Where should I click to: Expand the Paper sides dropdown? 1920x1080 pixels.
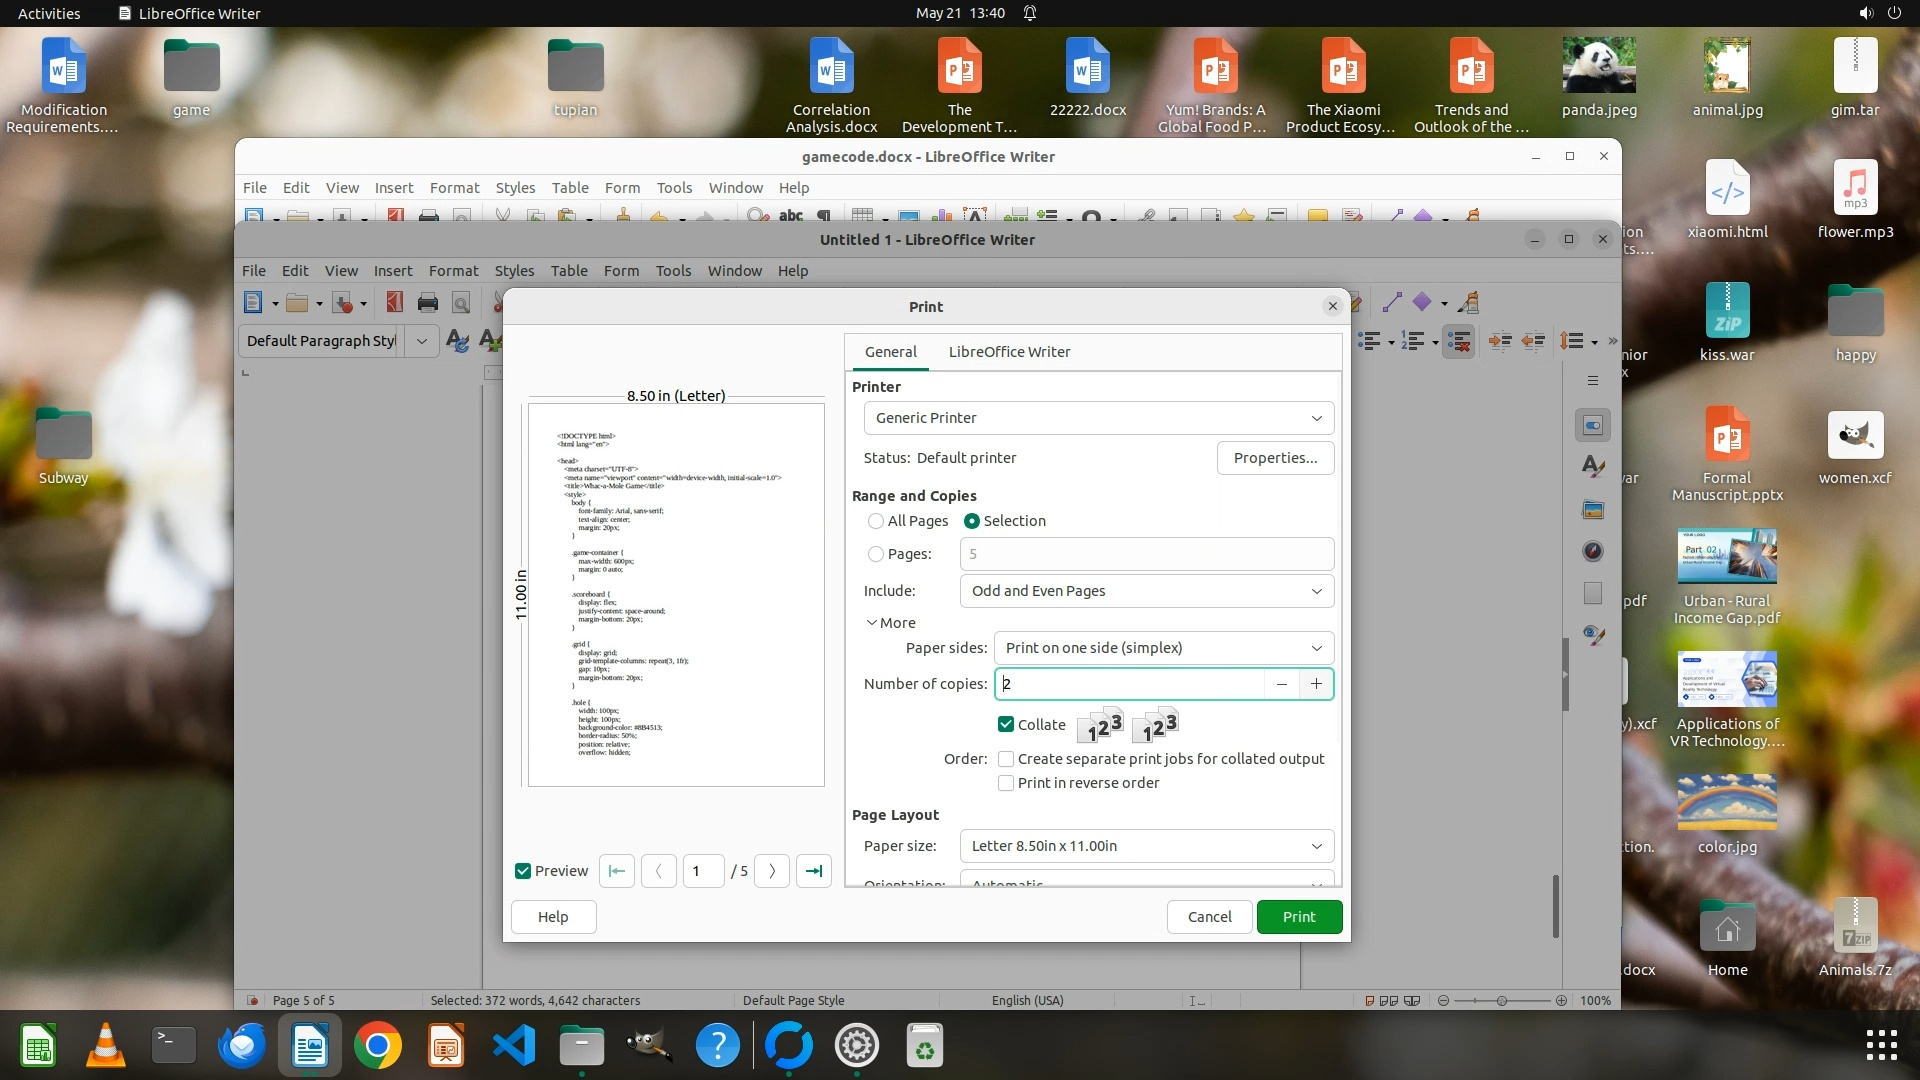pyautogui.click(x=1164, y=648)
